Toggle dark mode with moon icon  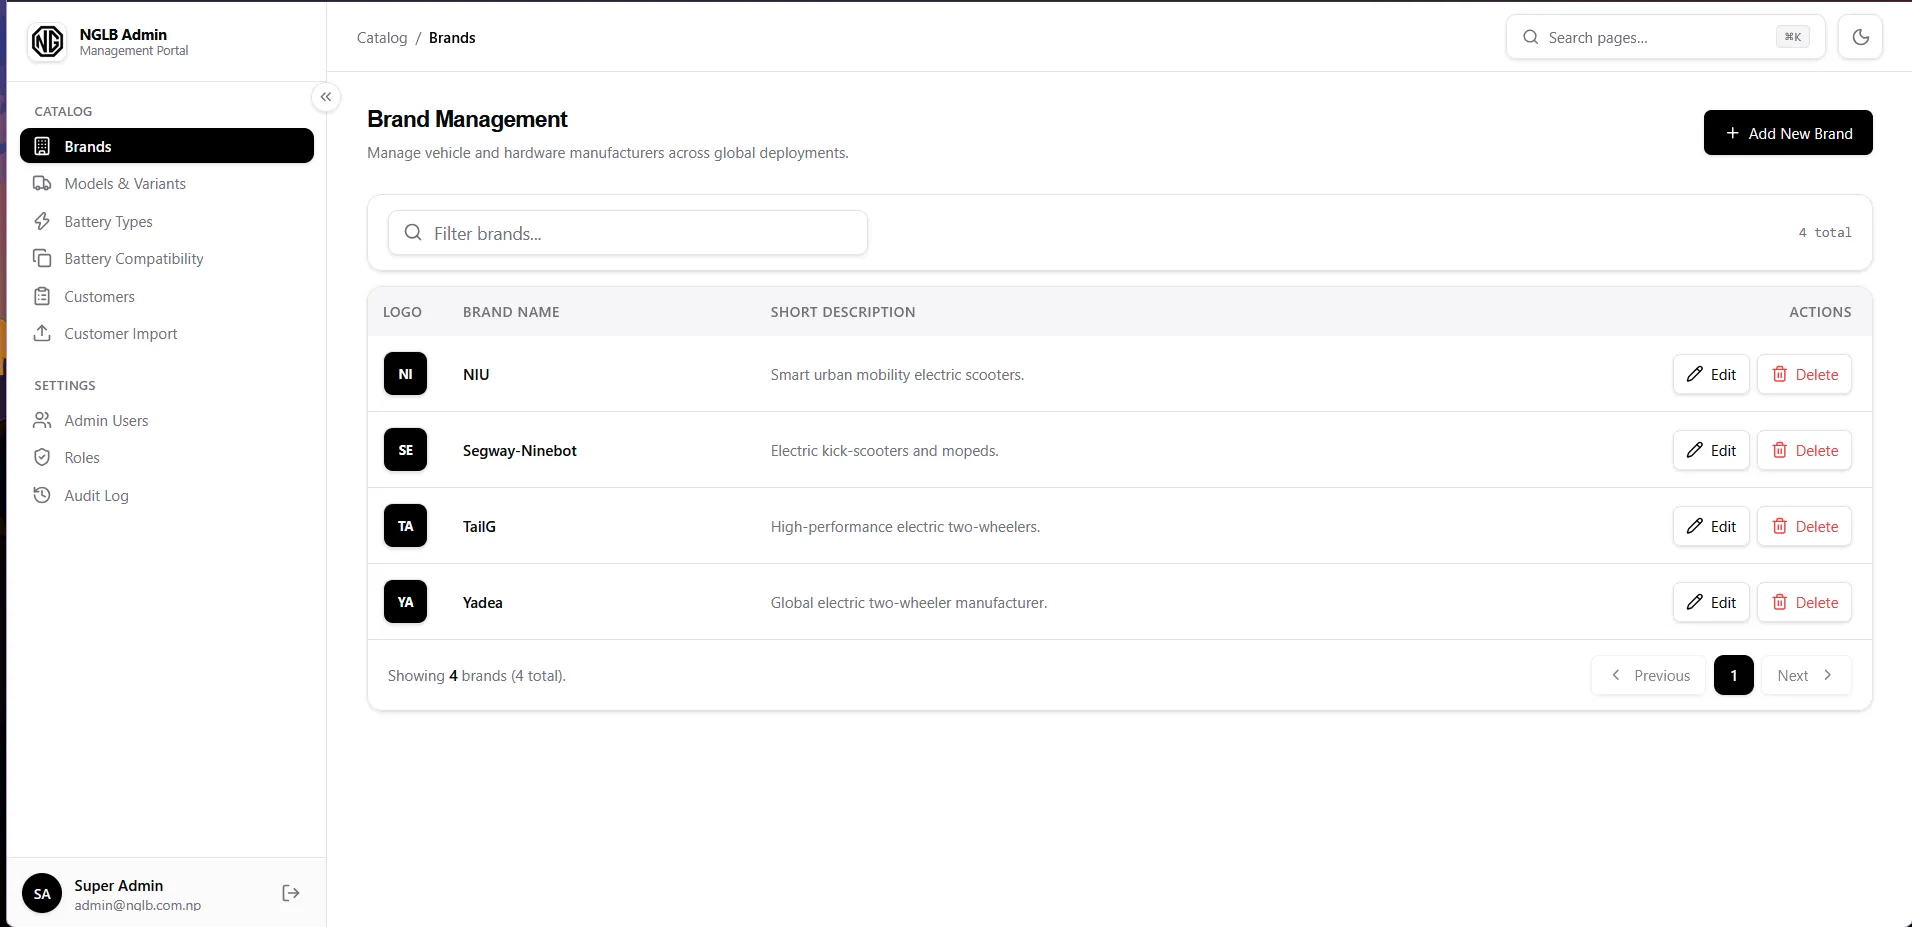1860,37
